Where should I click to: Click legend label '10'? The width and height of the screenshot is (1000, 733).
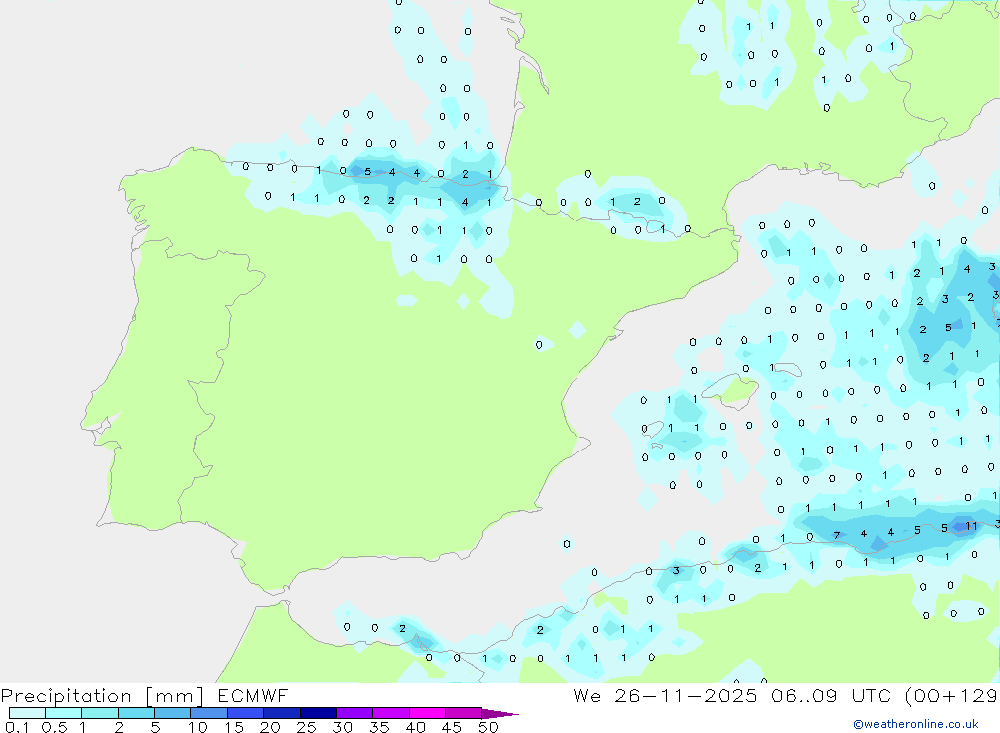pos(197,727)
